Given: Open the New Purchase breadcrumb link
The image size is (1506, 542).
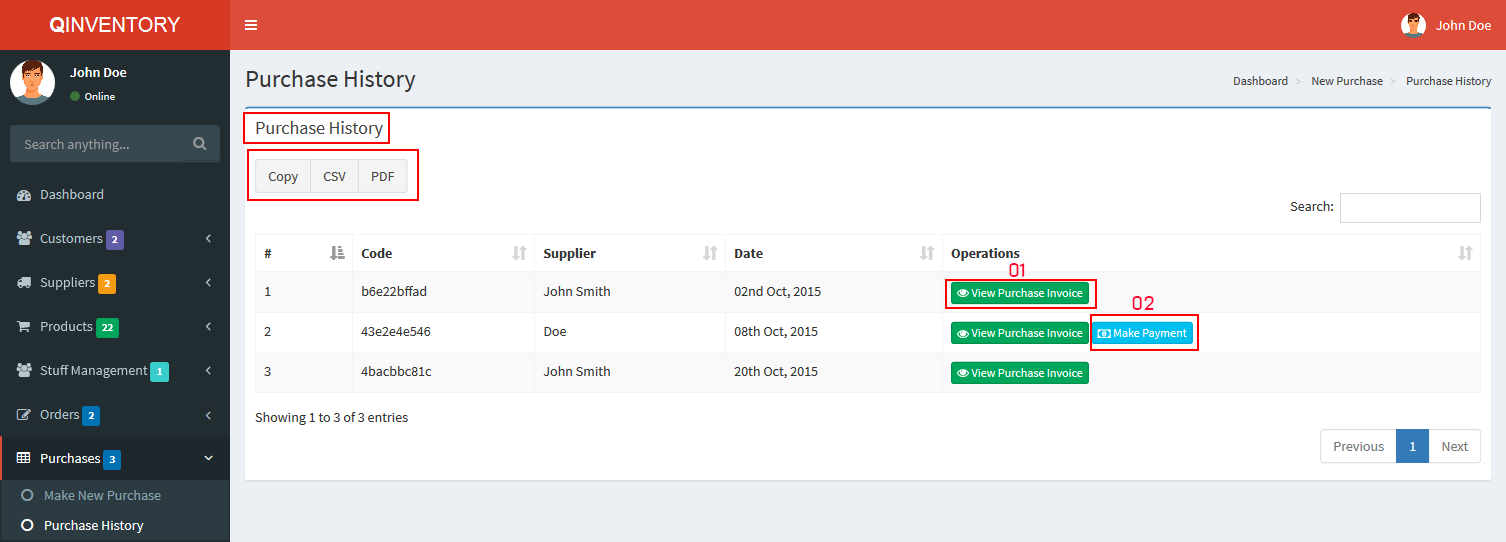Looking at the screenshot, I should (x=1347, y=81).
